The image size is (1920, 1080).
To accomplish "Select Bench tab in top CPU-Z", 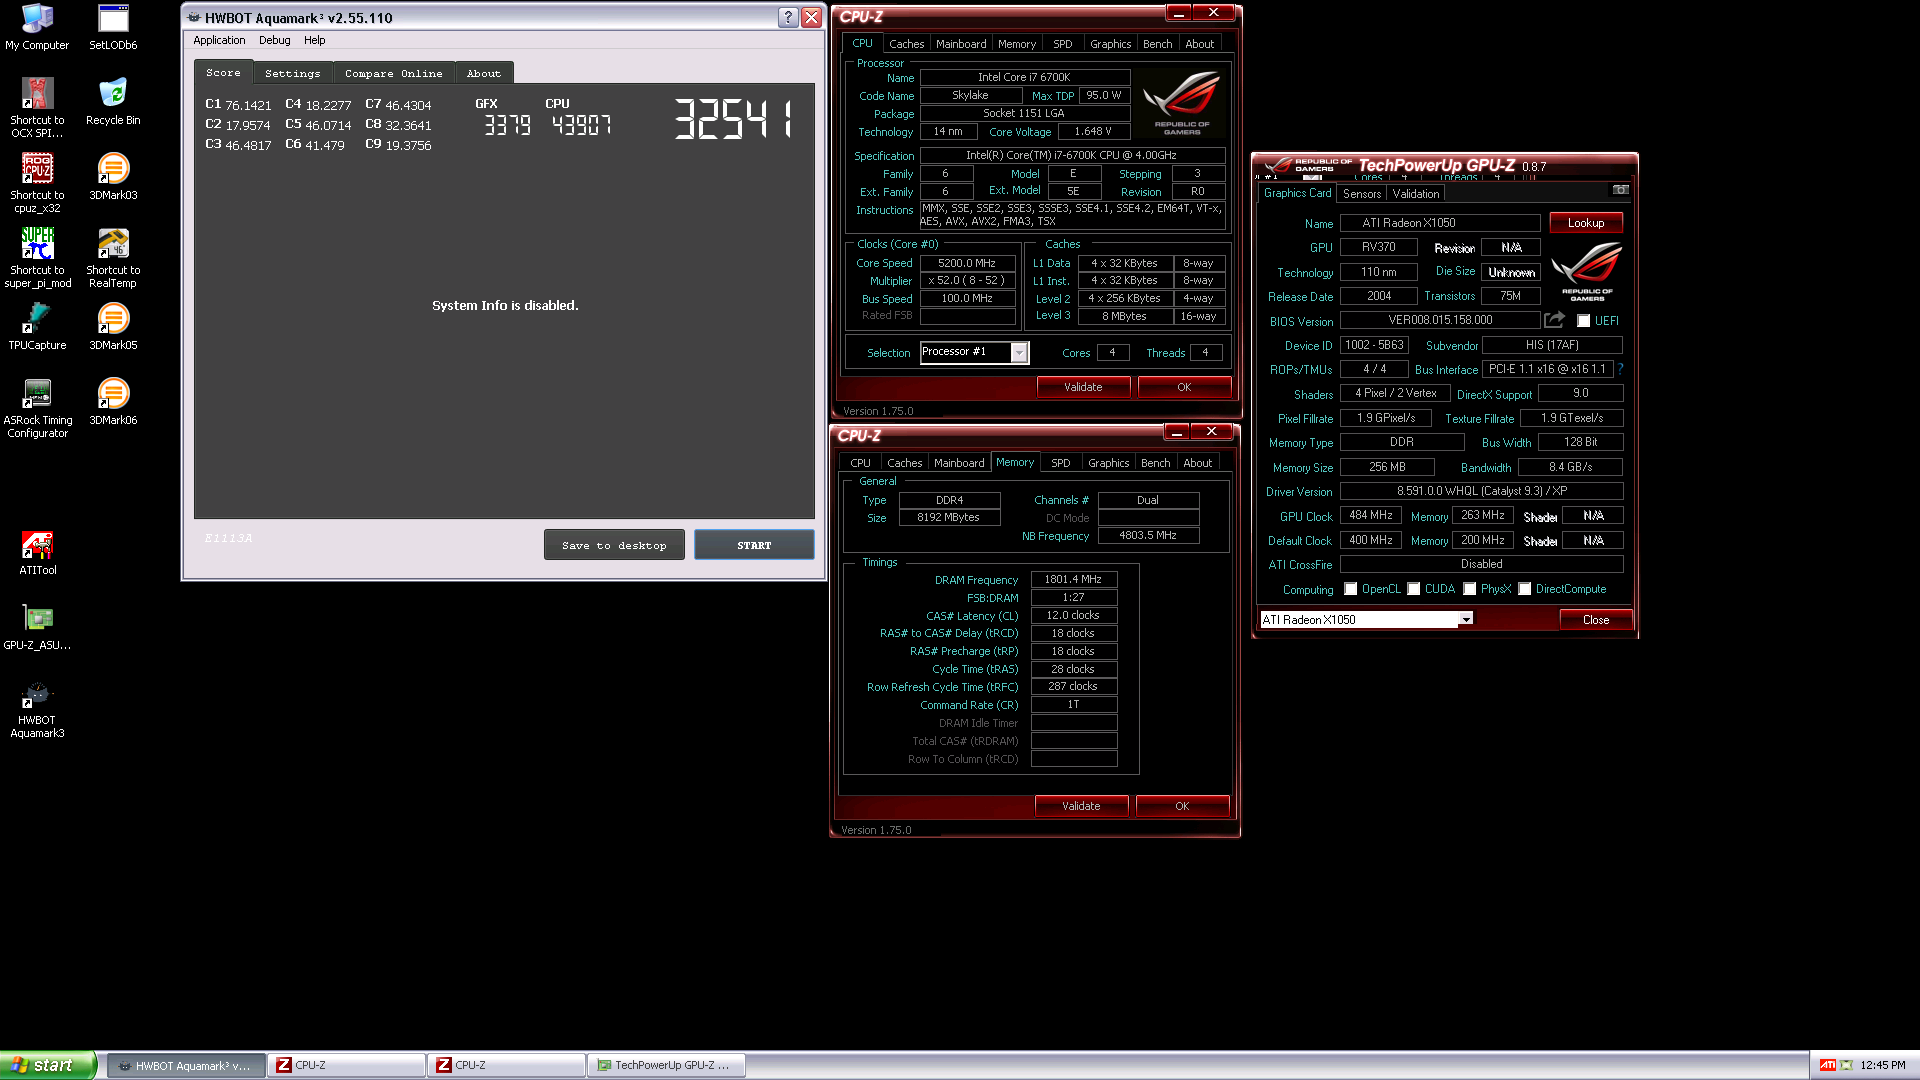I will coord(1157,44).
